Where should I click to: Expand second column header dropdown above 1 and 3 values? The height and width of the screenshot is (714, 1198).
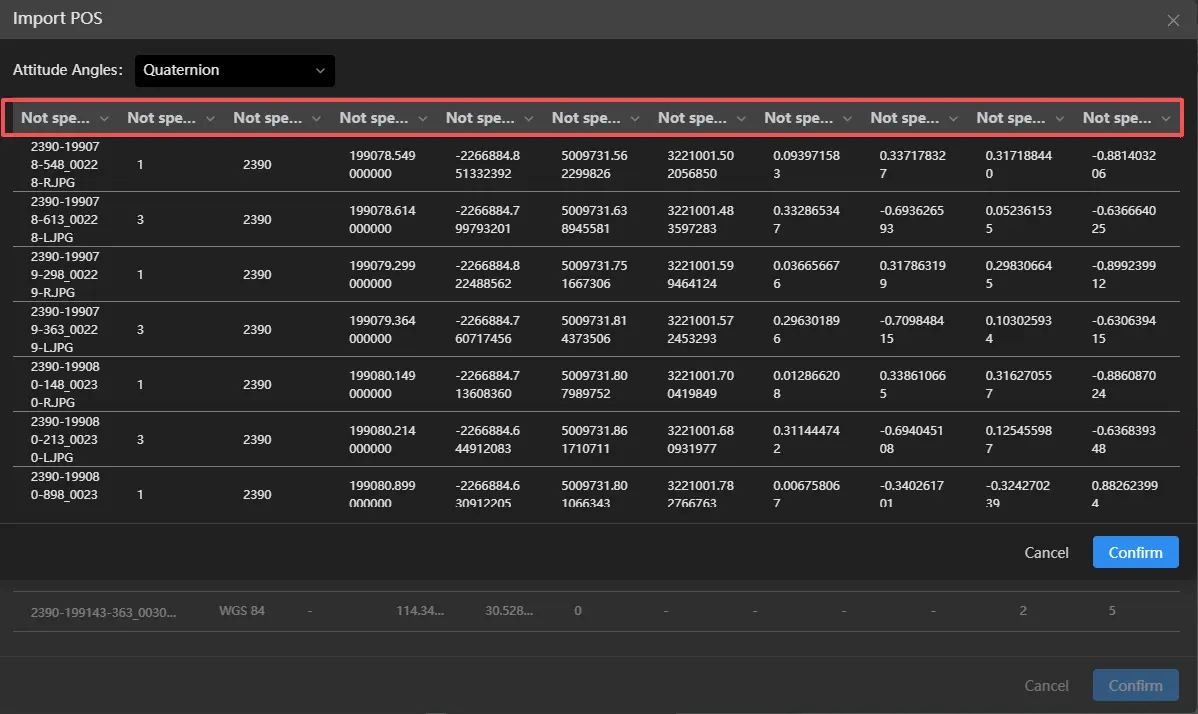tap(171, 118)
